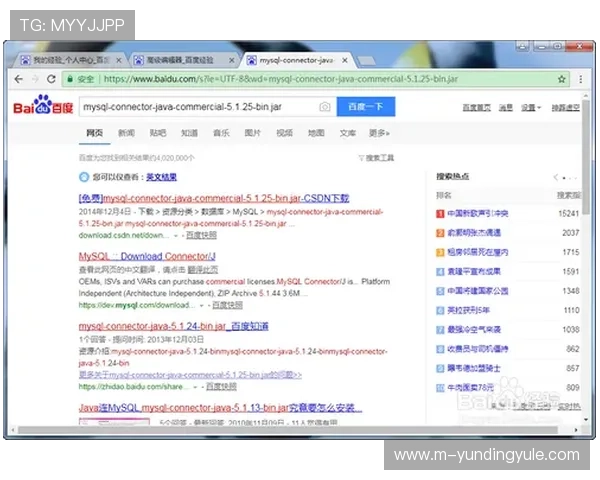This screenshot has width=600, height=480.
Task: Click the 百度一下 search button
Action: pos(366,107)
